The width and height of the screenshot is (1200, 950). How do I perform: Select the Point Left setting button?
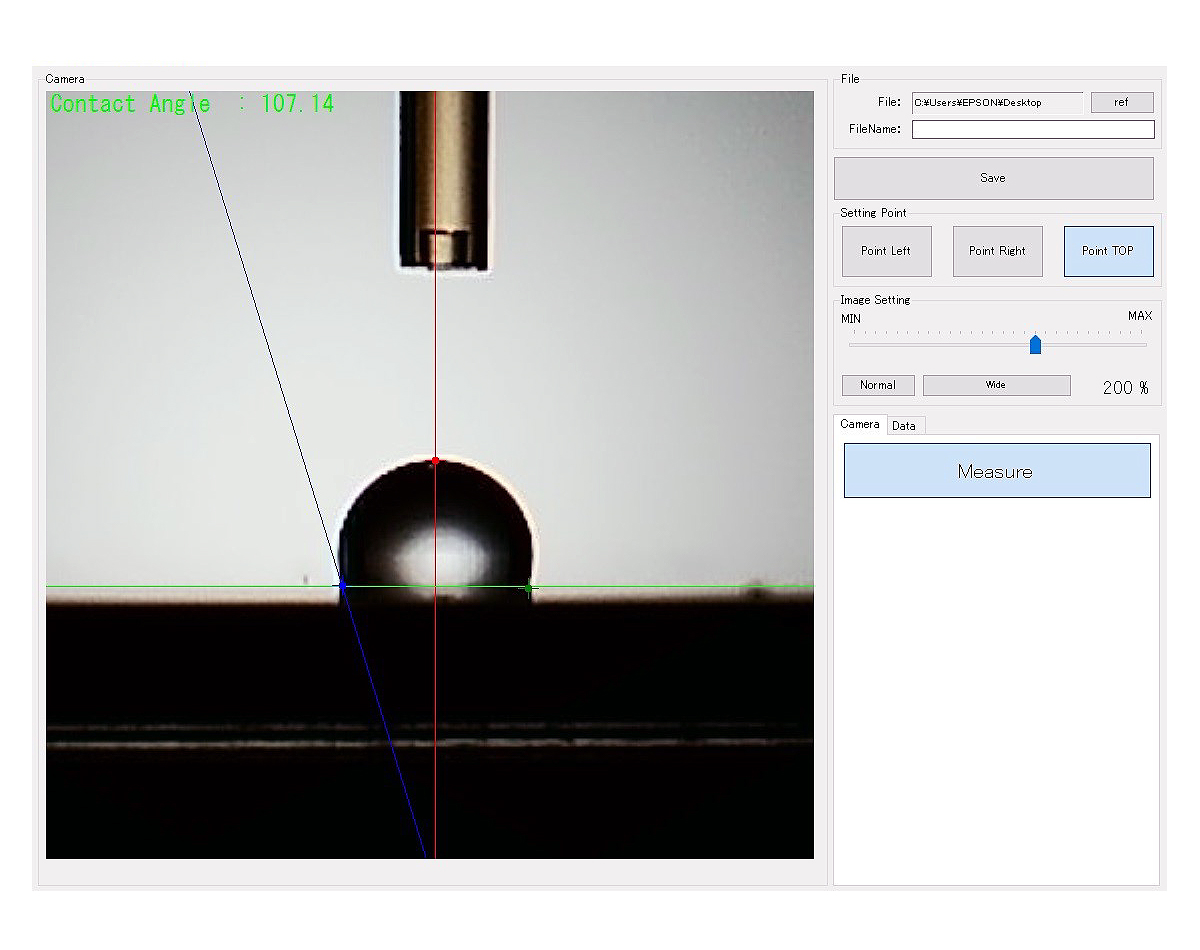[887, 251]
